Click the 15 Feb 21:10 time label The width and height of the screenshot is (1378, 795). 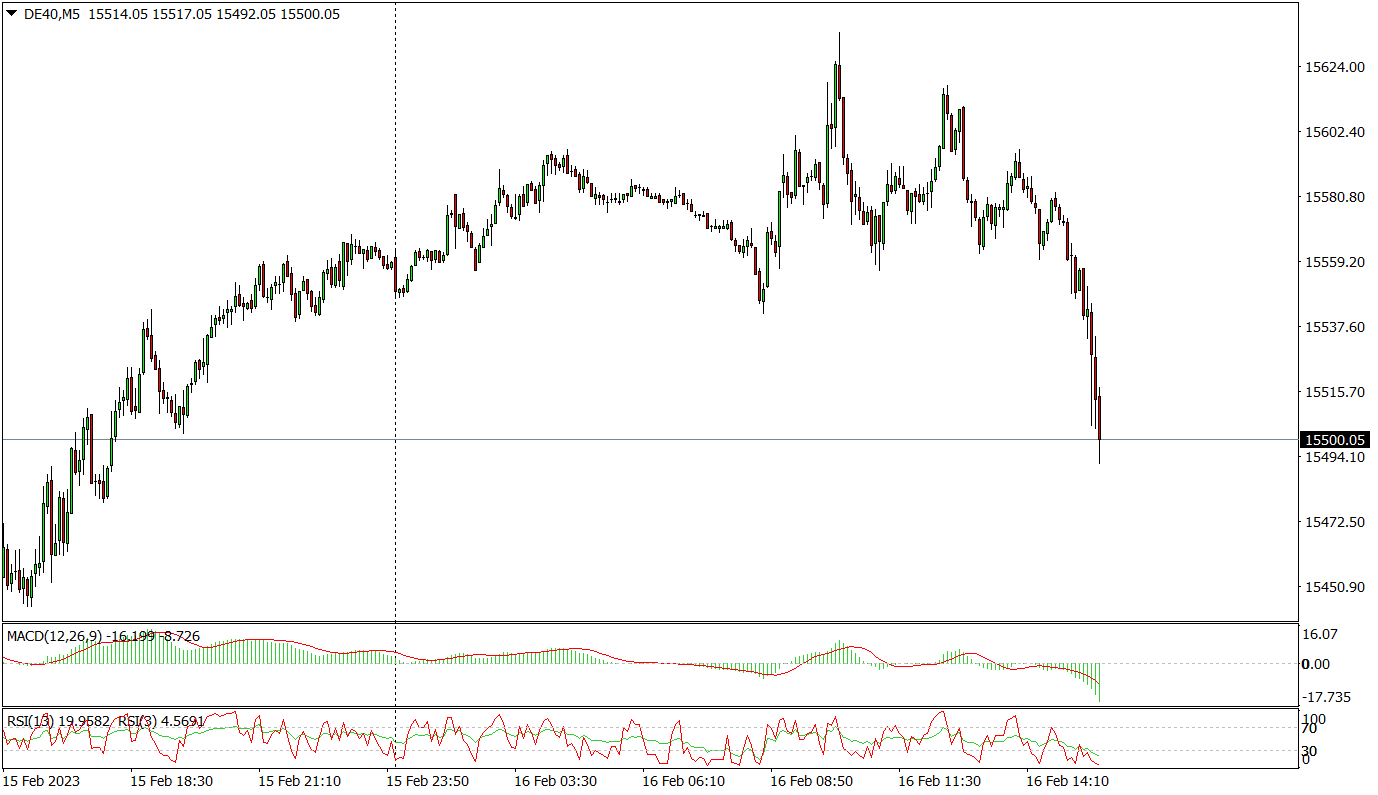click(300, 781)
